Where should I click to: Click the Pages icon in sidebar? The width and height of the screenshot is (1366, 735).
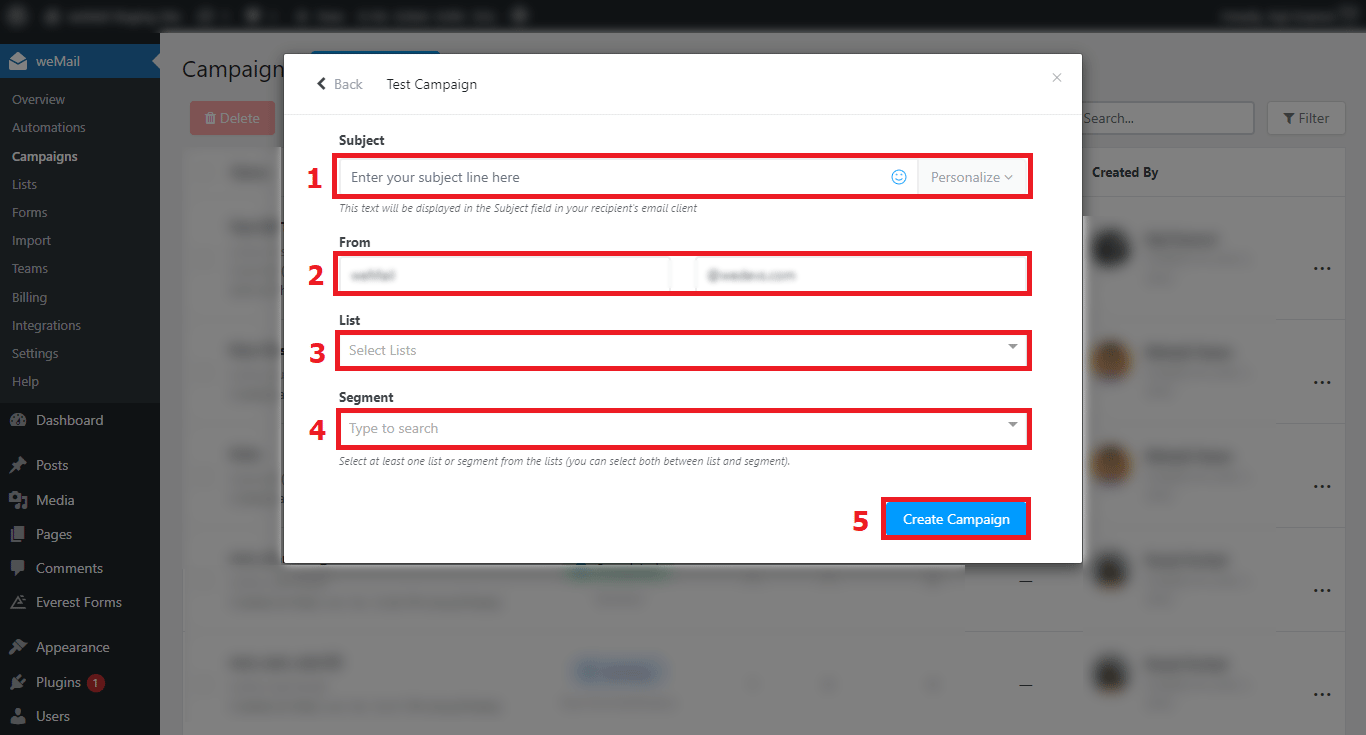click(18, 533)
